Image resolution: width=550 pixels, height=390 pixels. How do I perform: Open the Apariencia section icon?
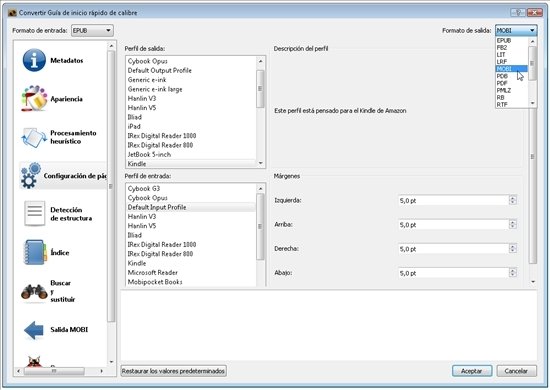click(x=34, y=99)
